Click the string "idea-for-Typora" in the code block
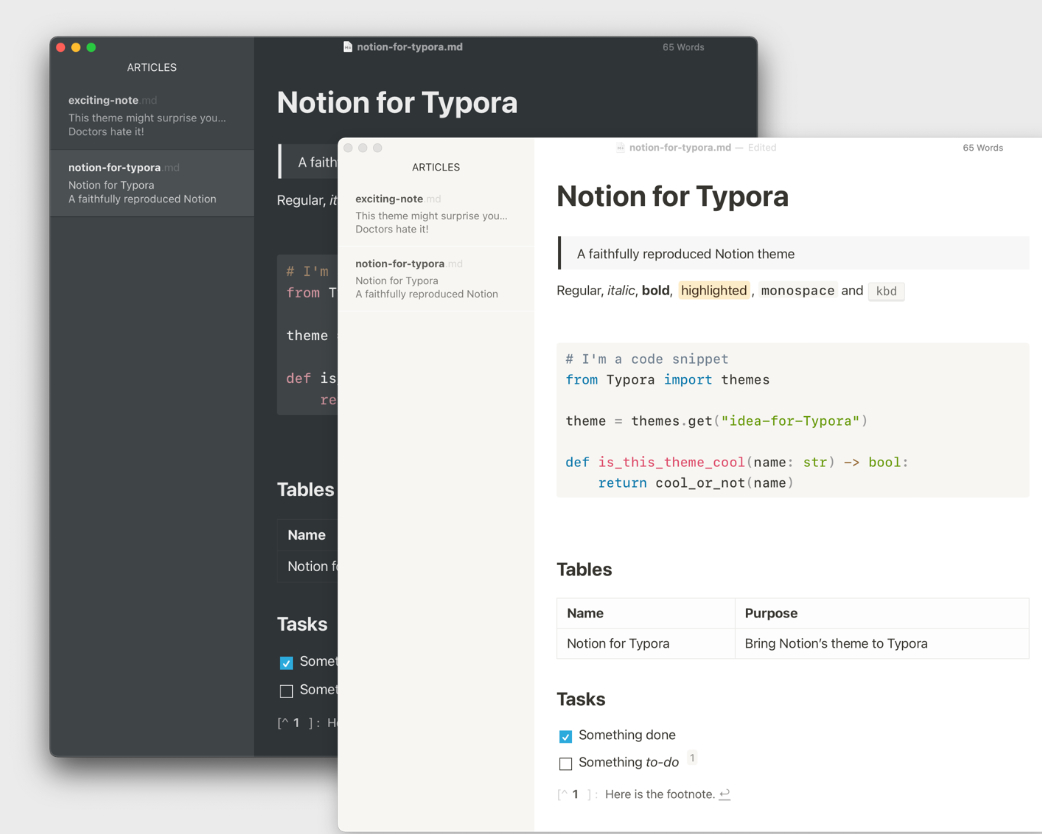Viewport: 1042px width, 834px height. click(x=790, y=421)
